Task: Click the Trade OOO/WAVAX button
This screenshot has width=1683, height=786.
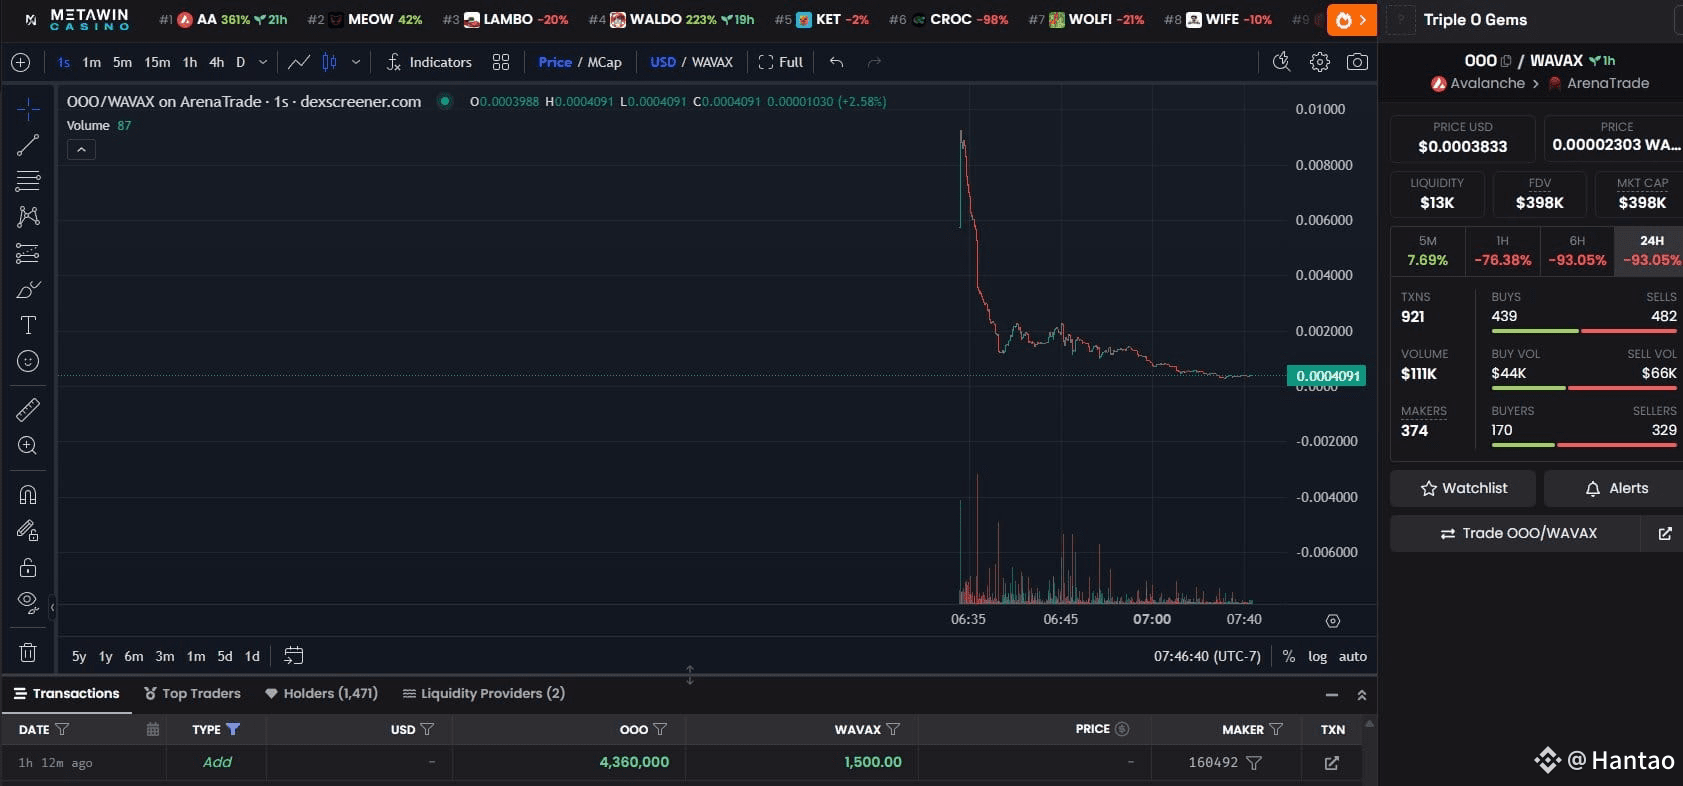Action: pos(1516,533)
